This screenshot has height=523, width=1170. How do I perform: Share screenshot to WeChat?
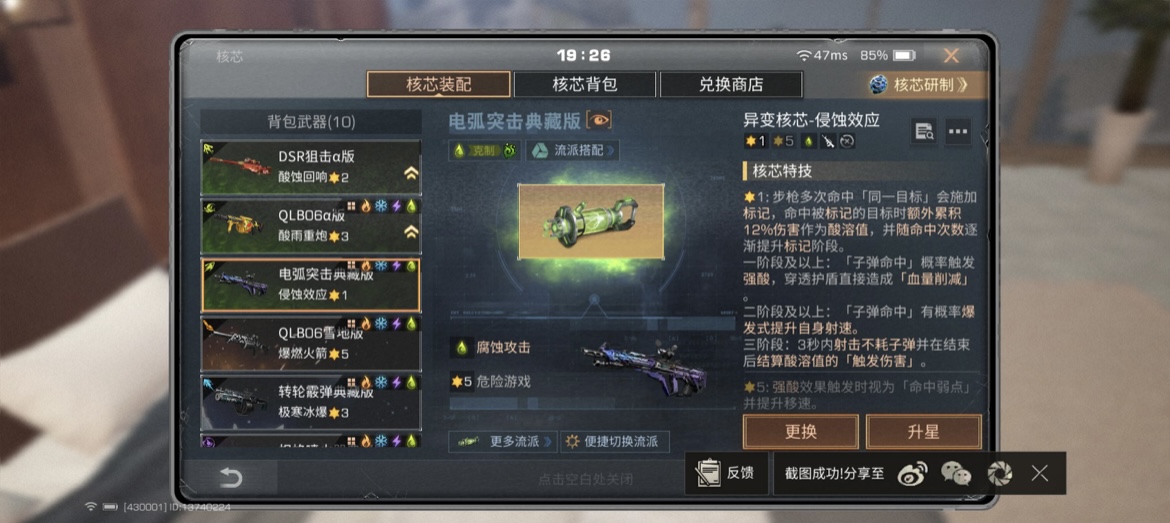[x=956, y=473]
